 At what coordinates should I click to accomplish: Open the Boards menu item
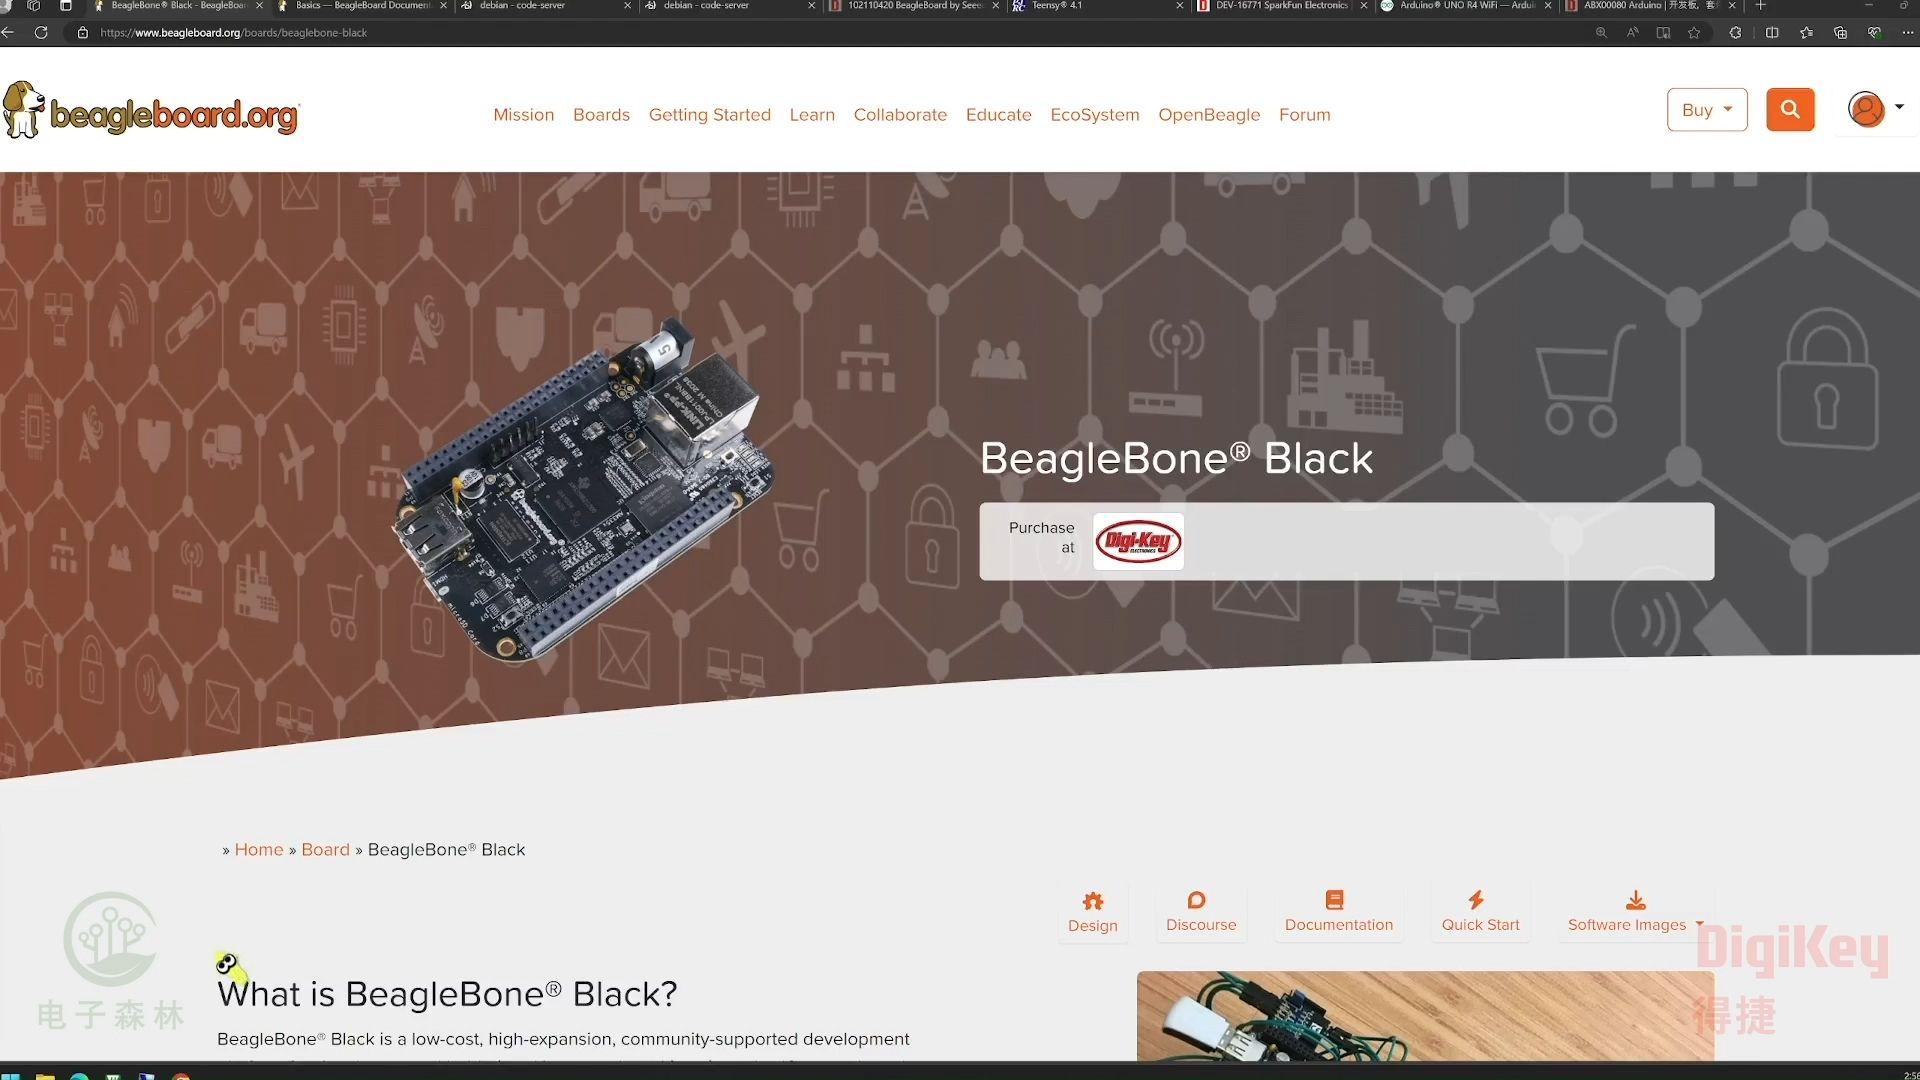coord(601,114)
